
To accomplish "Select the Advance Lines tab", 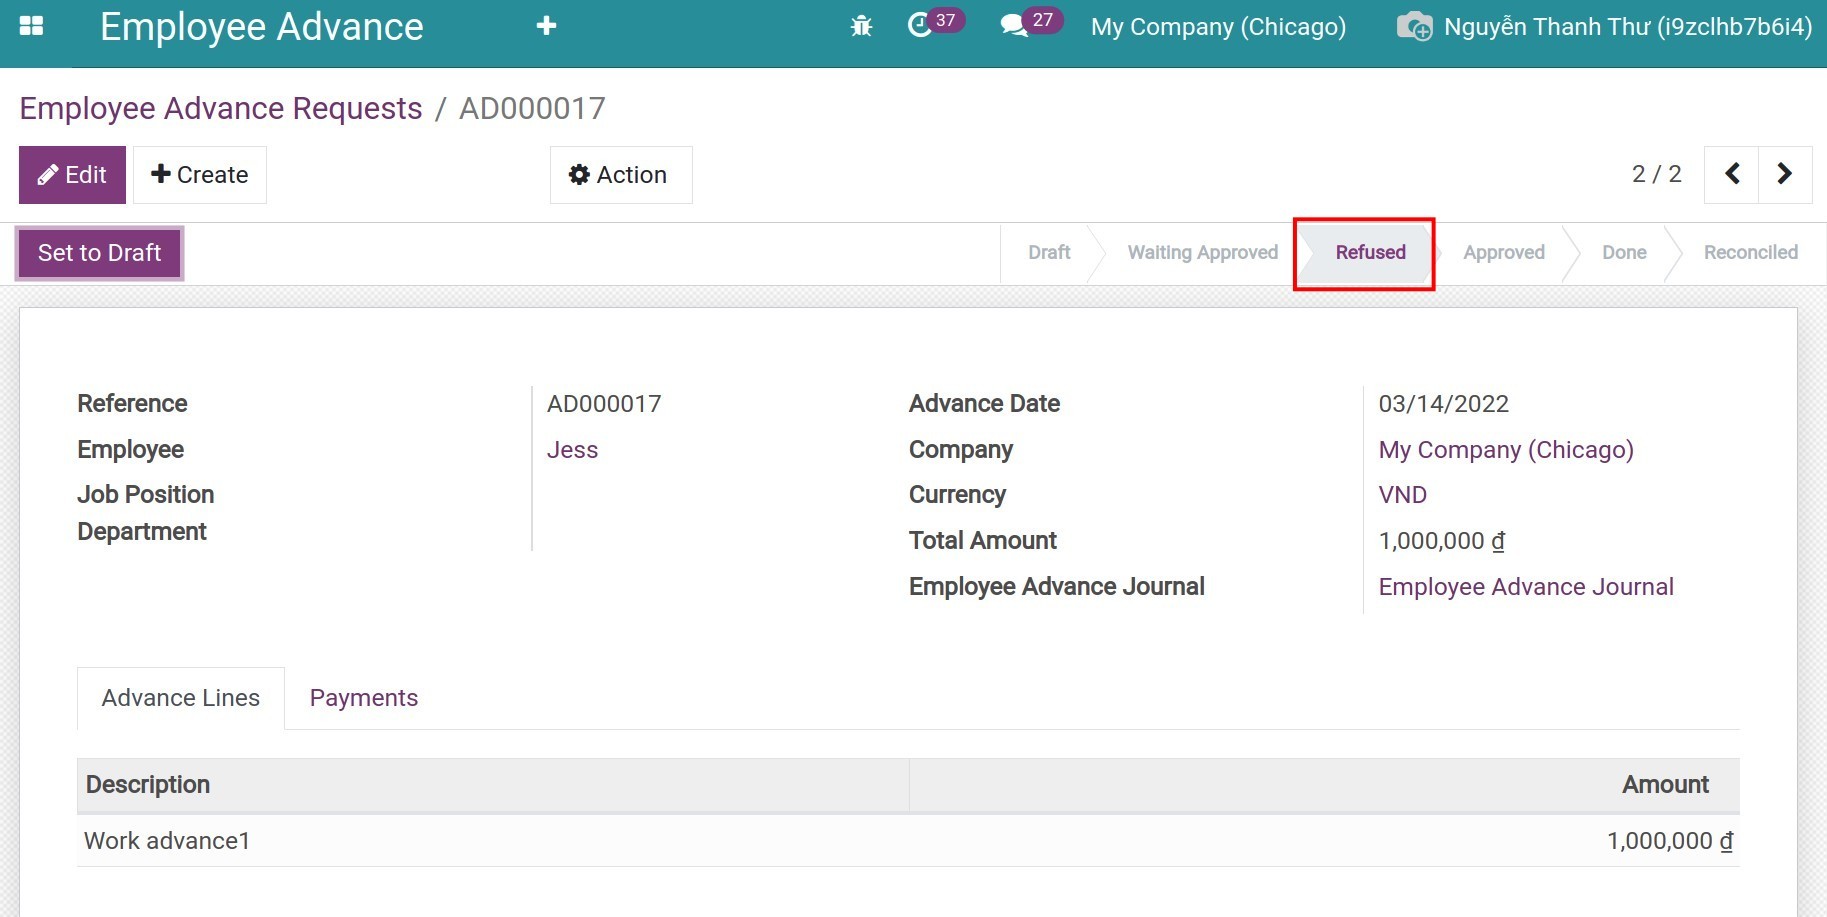I will 181,698.
